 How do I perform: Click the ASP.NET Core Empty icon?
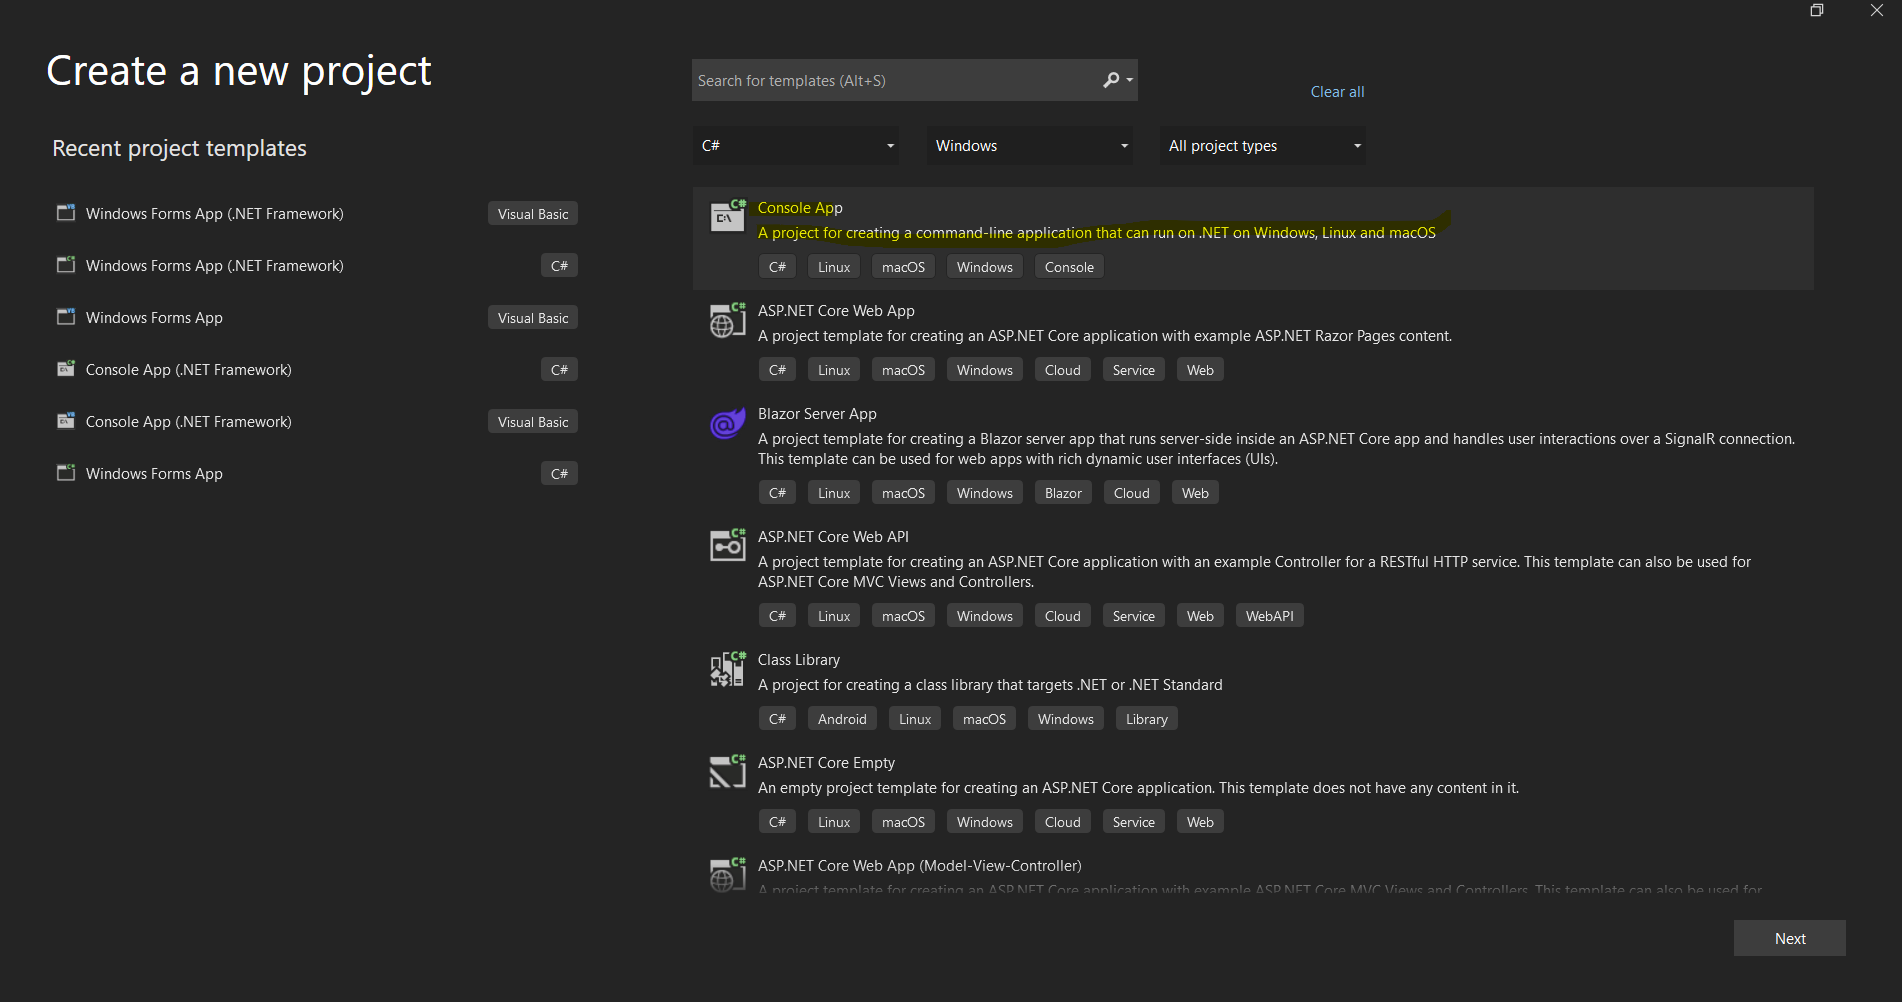[x=727, y=772]
